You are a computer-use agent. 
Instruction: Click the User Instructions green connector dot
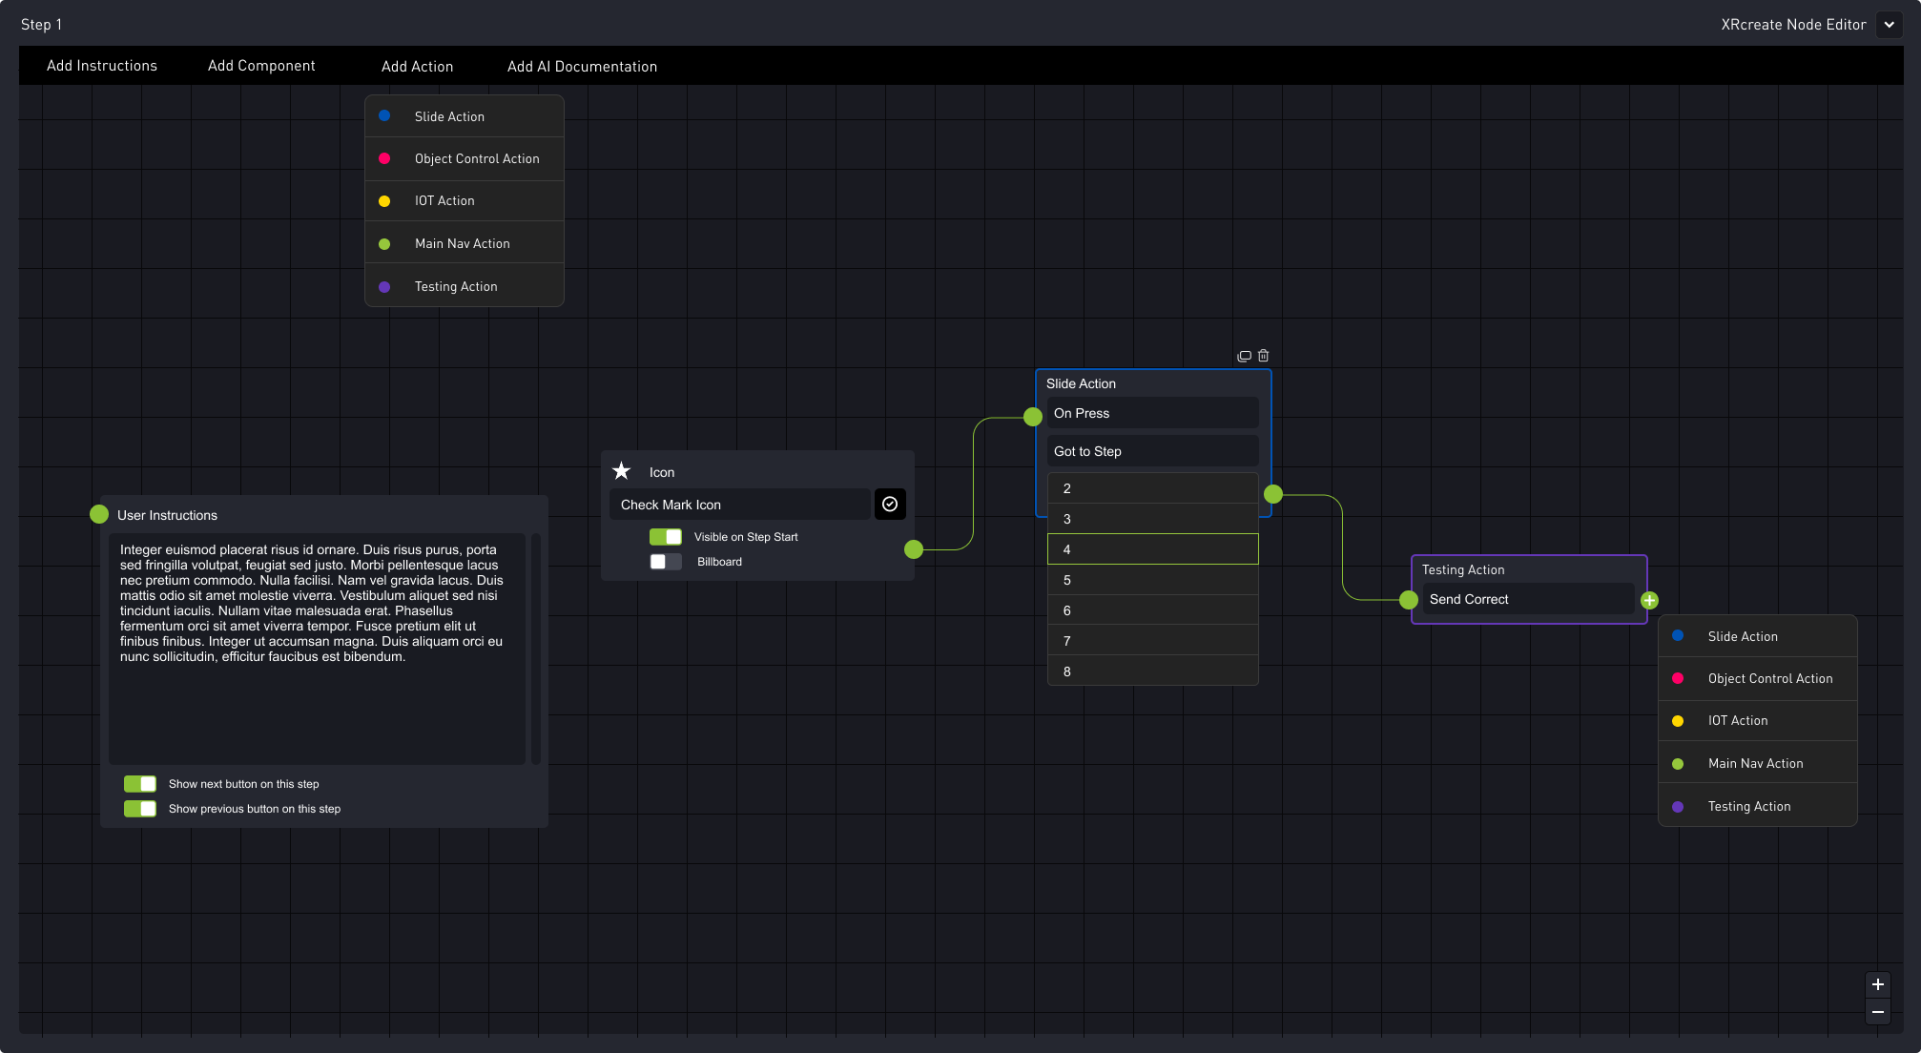[99, 514]
